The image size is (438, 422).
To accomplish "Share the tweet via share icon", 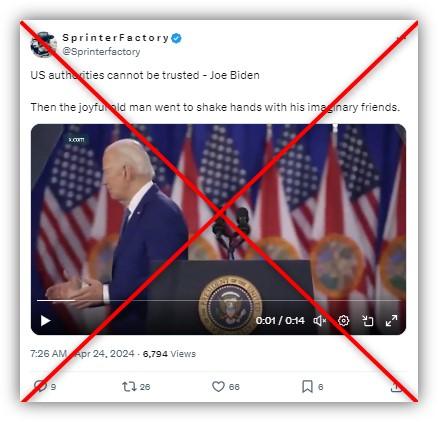I will click(396, 386).
